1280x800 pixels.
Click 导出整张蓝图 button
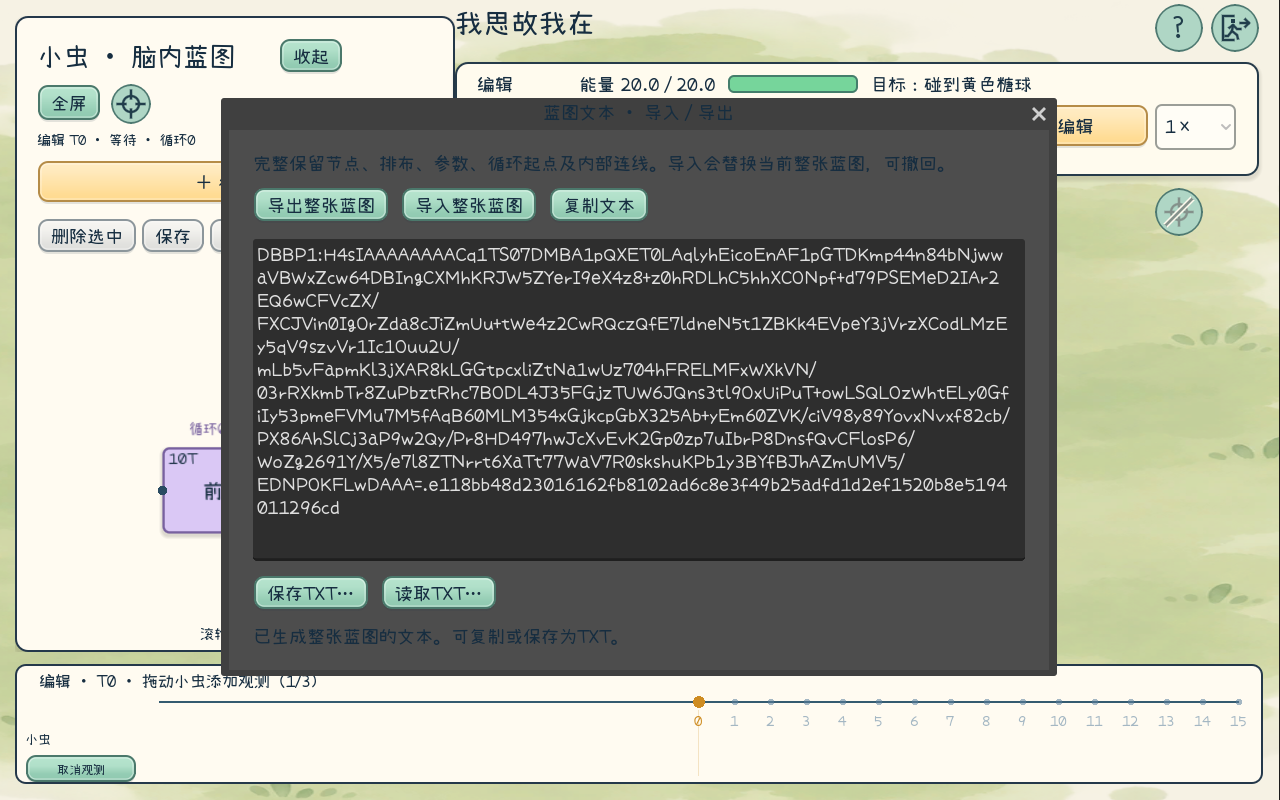coord(321,205)
